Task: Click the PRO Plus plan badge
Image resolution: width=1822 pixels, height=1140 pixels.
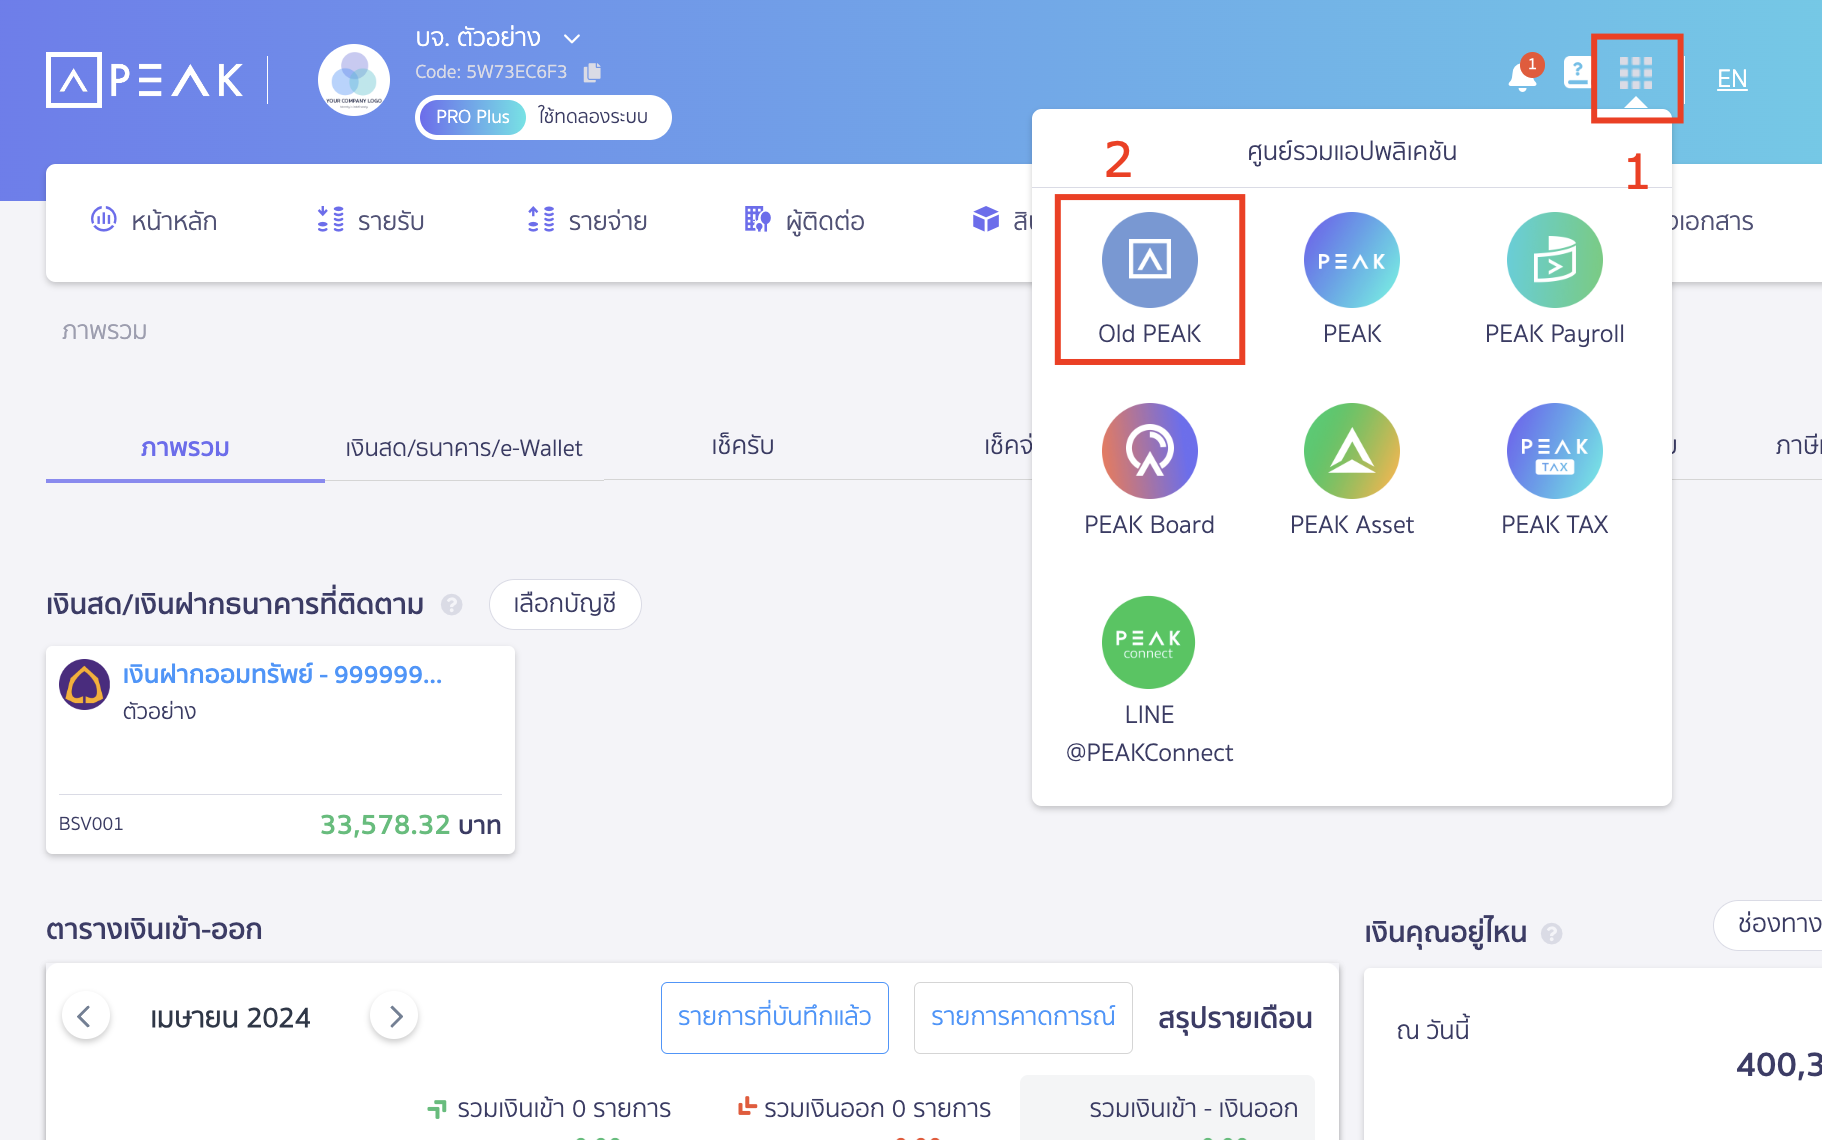Action: pos(472,117)
